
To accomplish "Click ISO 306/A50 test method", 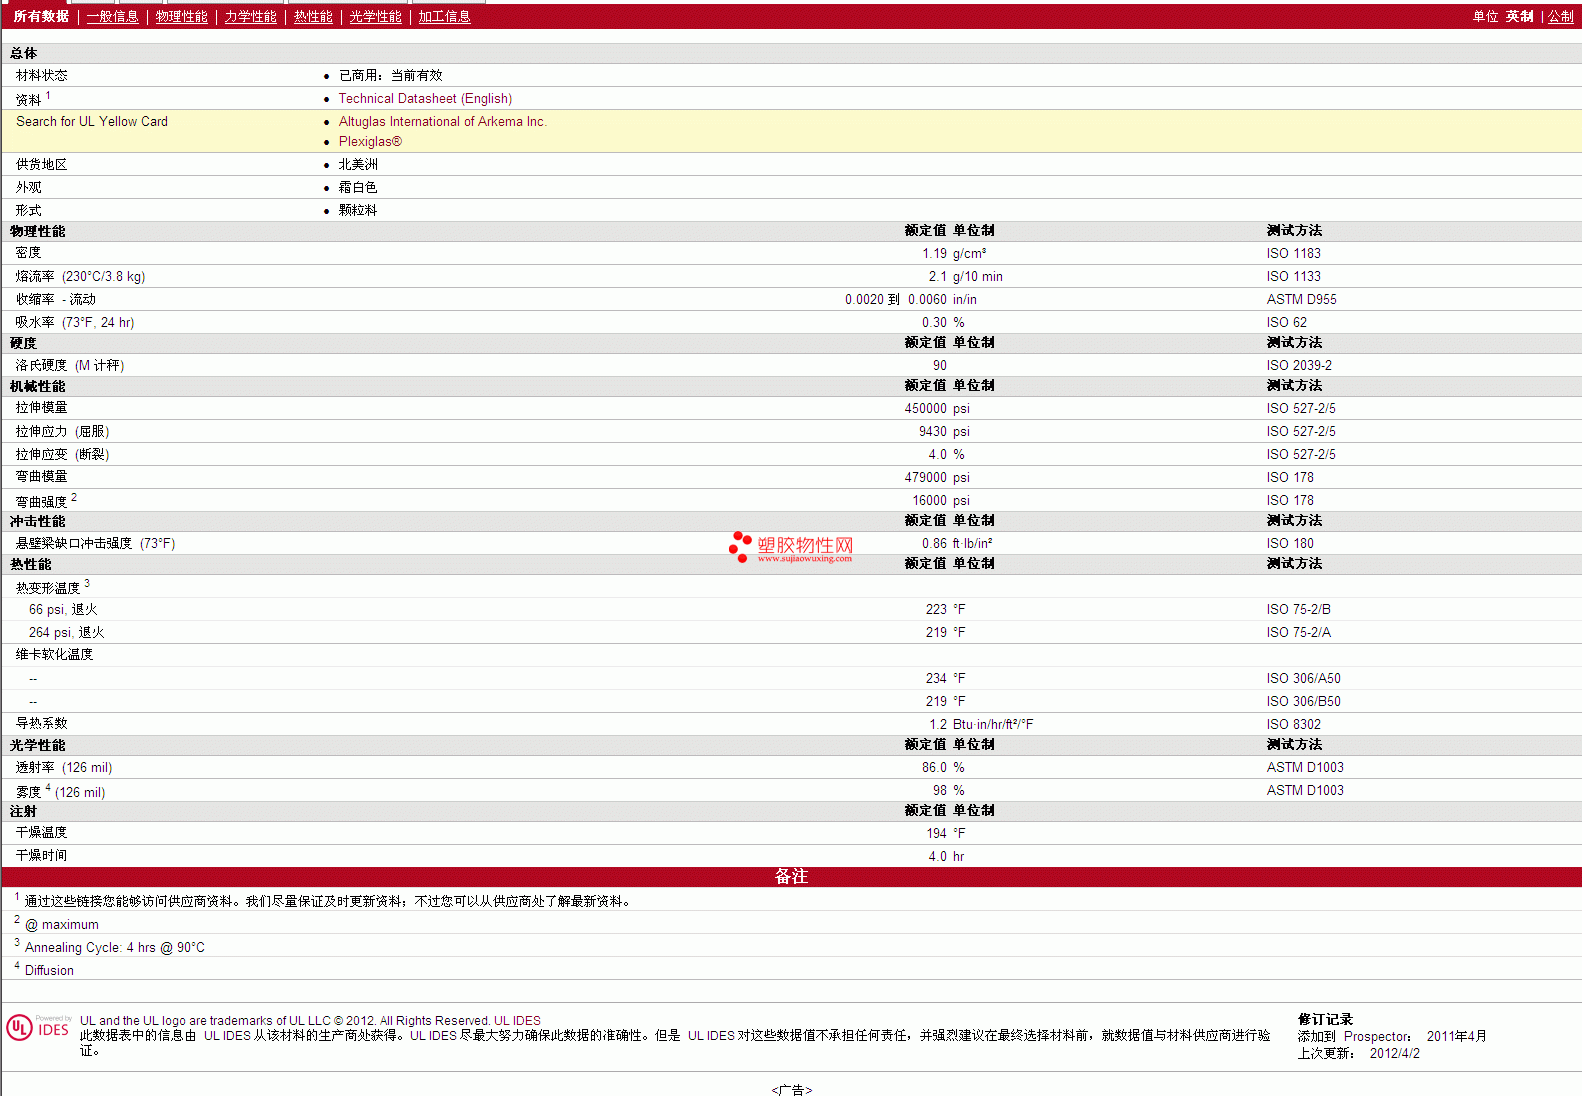I will click(1303, 679).
